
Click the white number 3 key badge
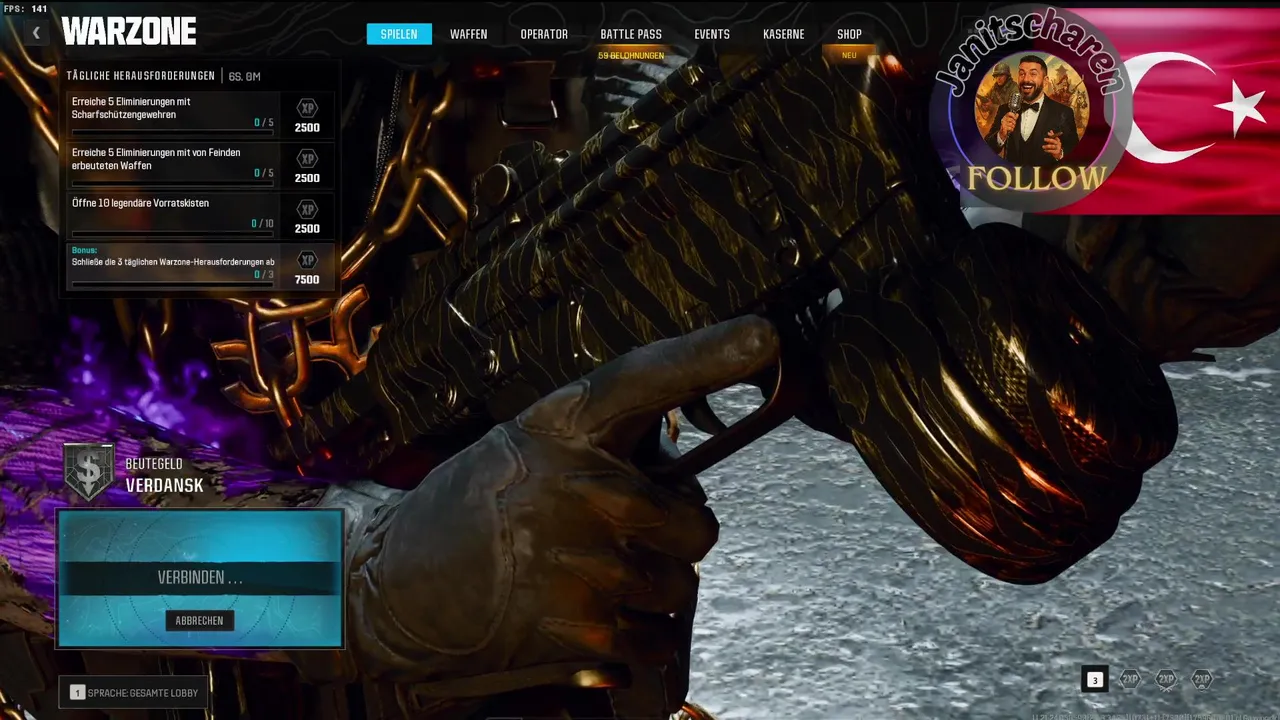pyautogui.click(x=1094, y=680)
